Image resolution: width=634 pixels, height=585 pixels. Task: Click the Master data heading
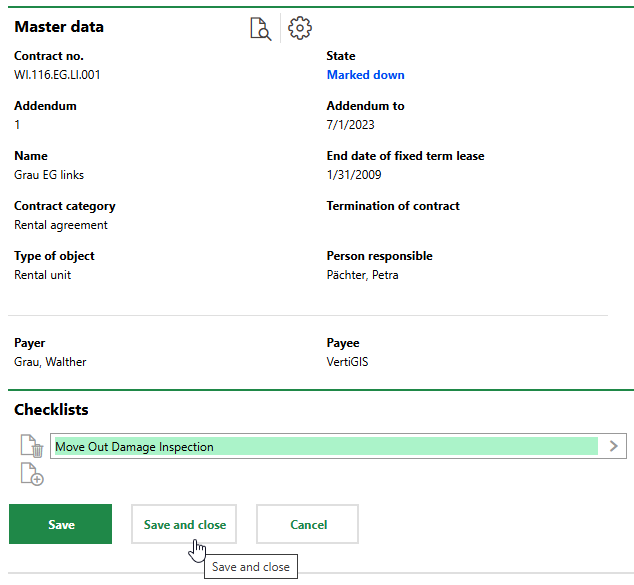(59, 27)
